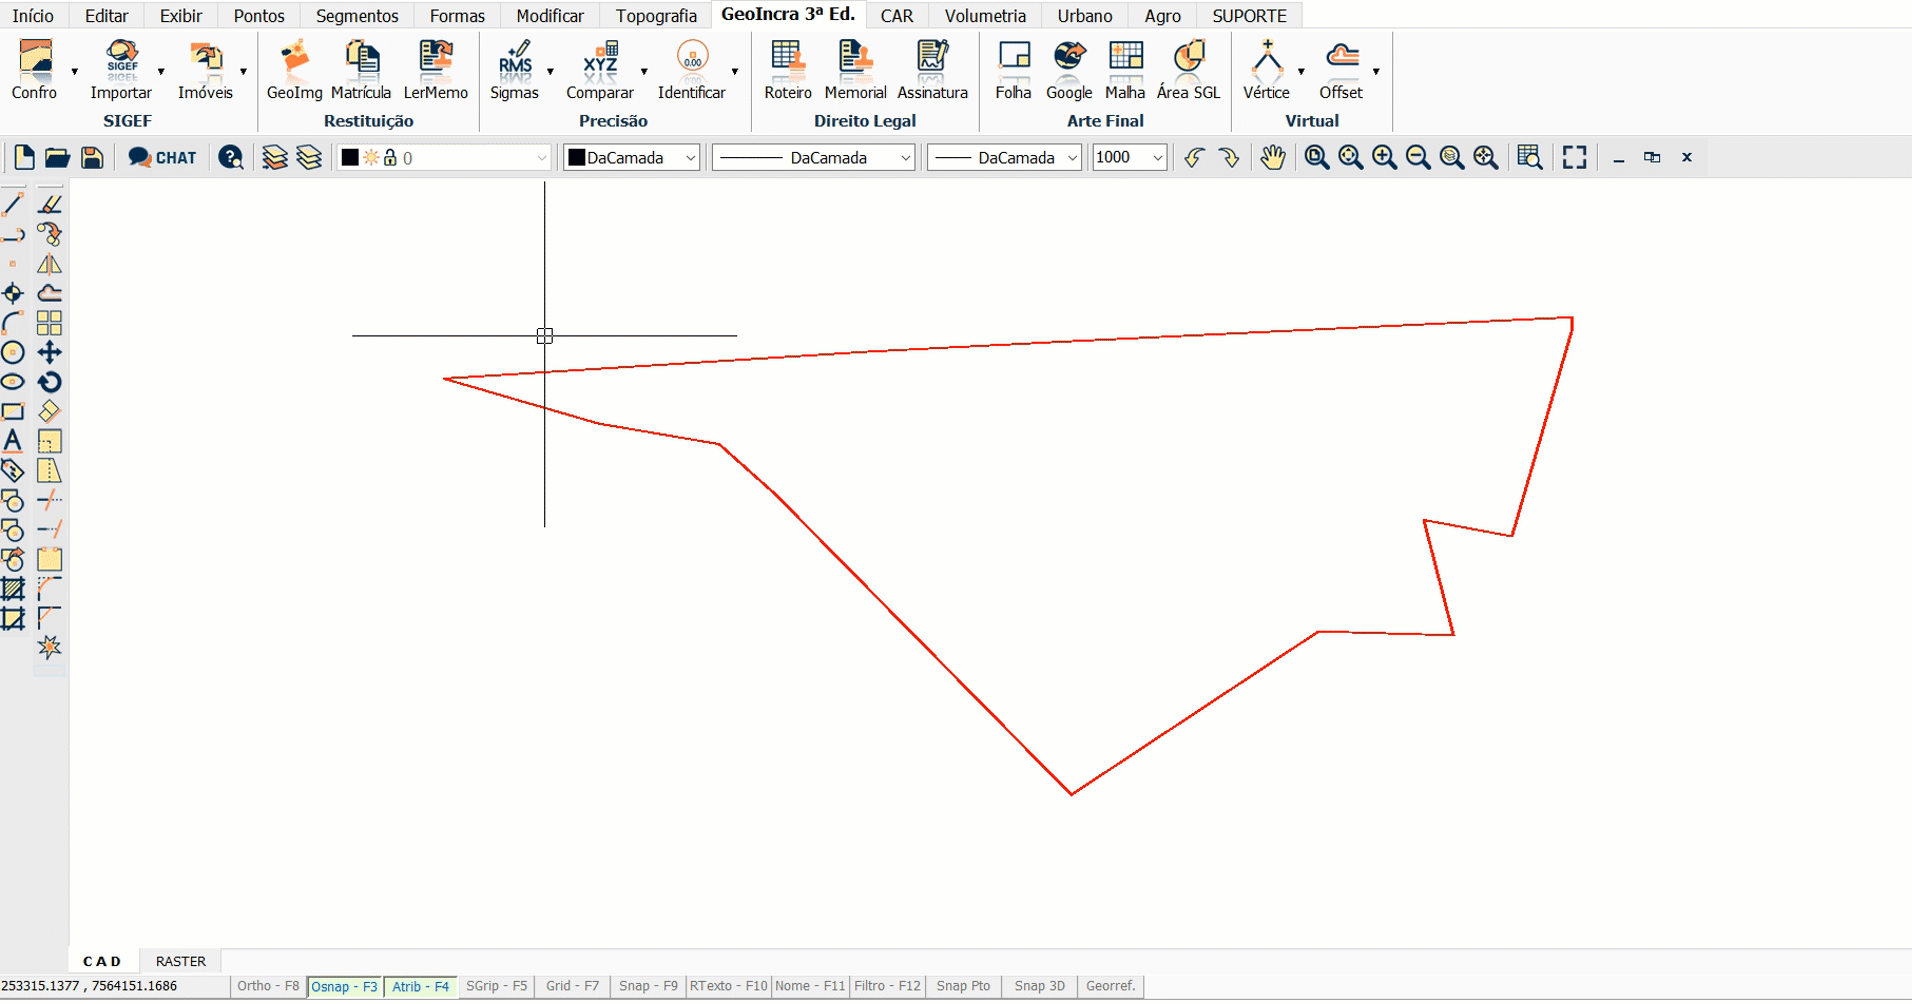
Task: Expand the layer selector dropdown
Action: [x=541, y=158]
